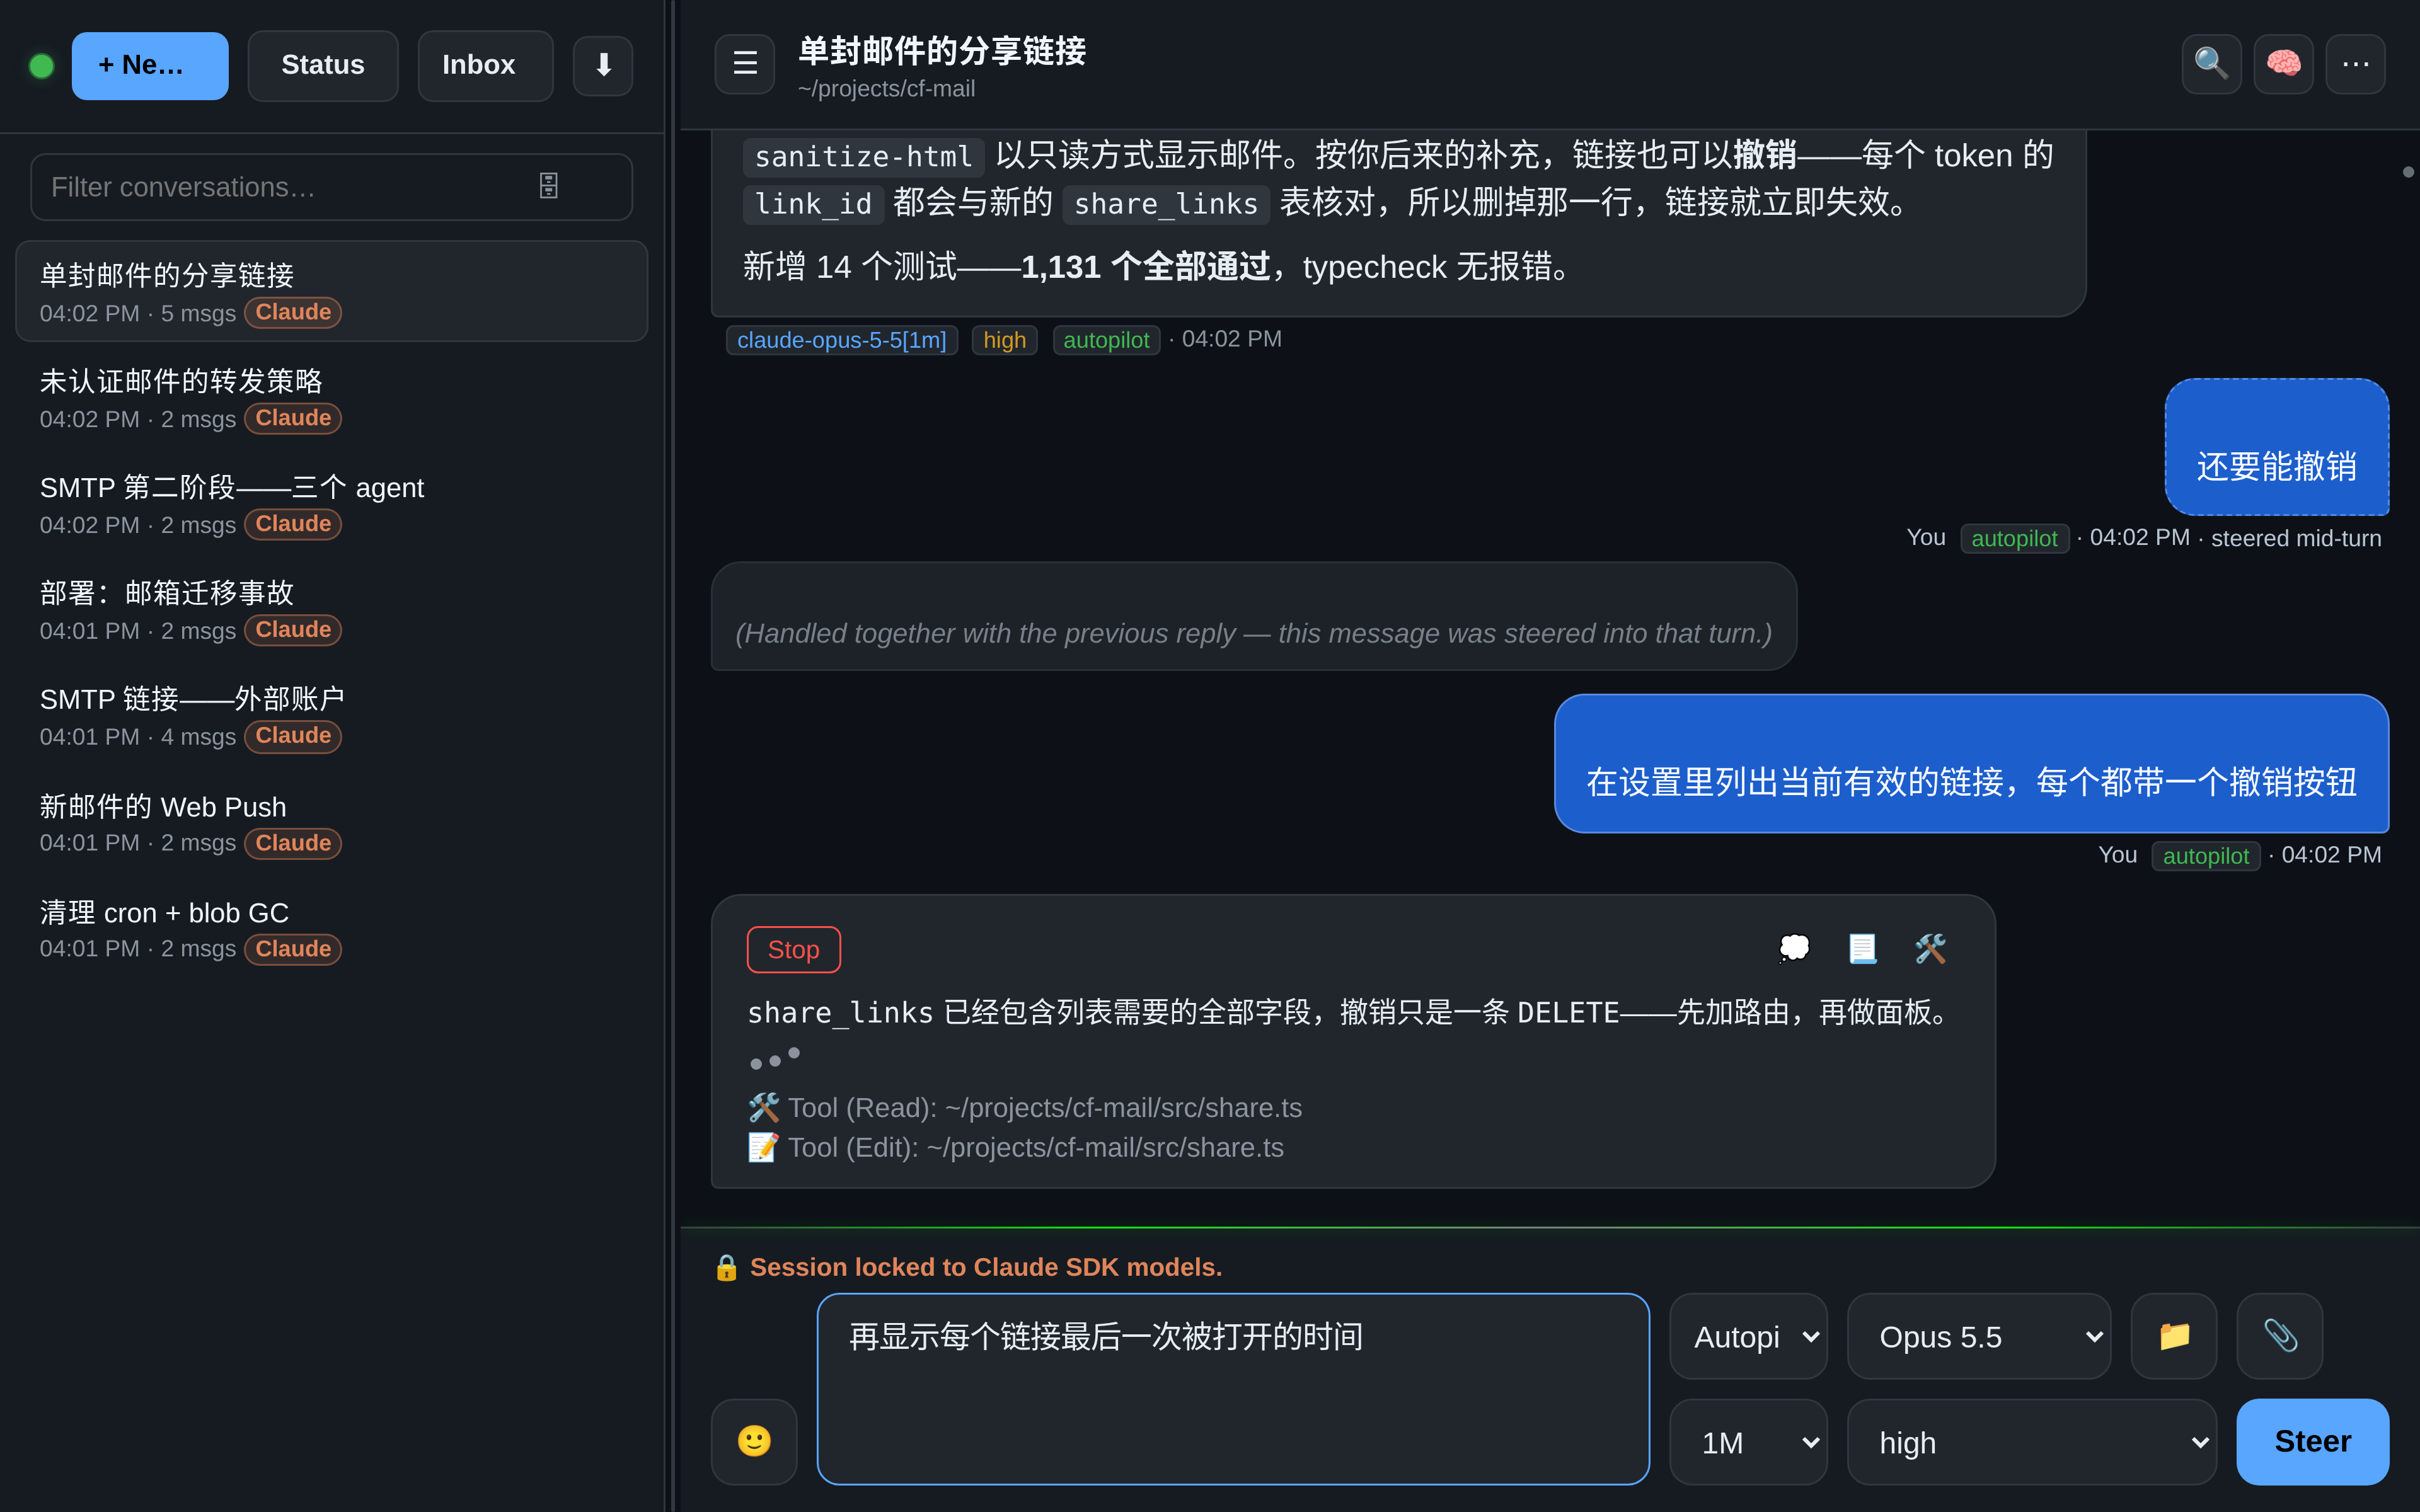This screenshot has height=1512, width=2420.
Task: Click Tool (Read) share.ts line
Action: tap(1025, 1107)
